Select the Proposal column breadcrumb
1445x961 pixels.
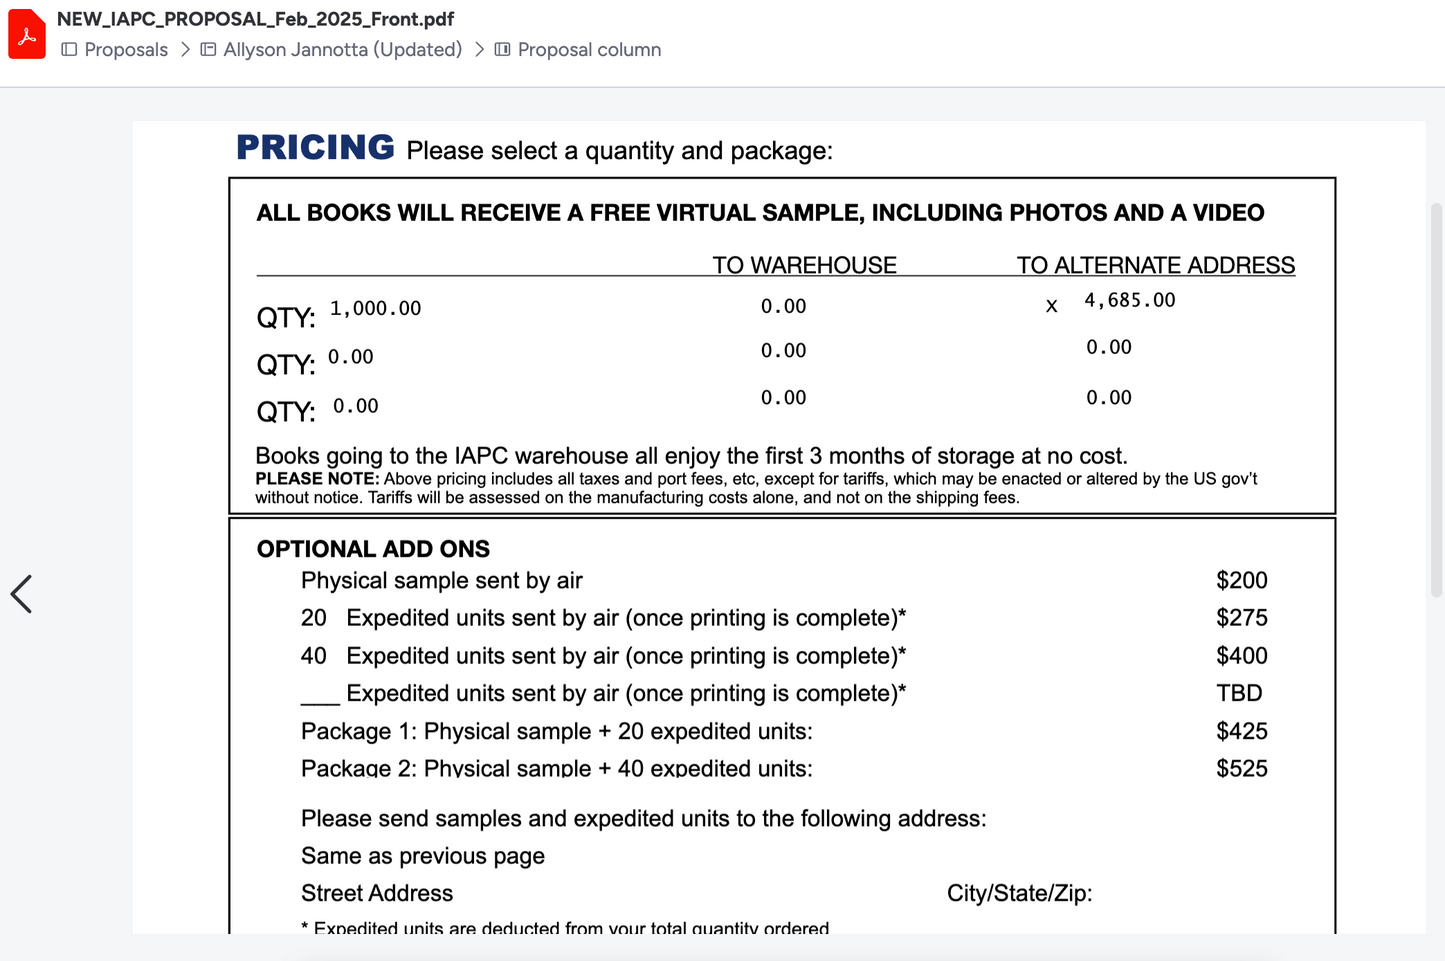point(589,49)
